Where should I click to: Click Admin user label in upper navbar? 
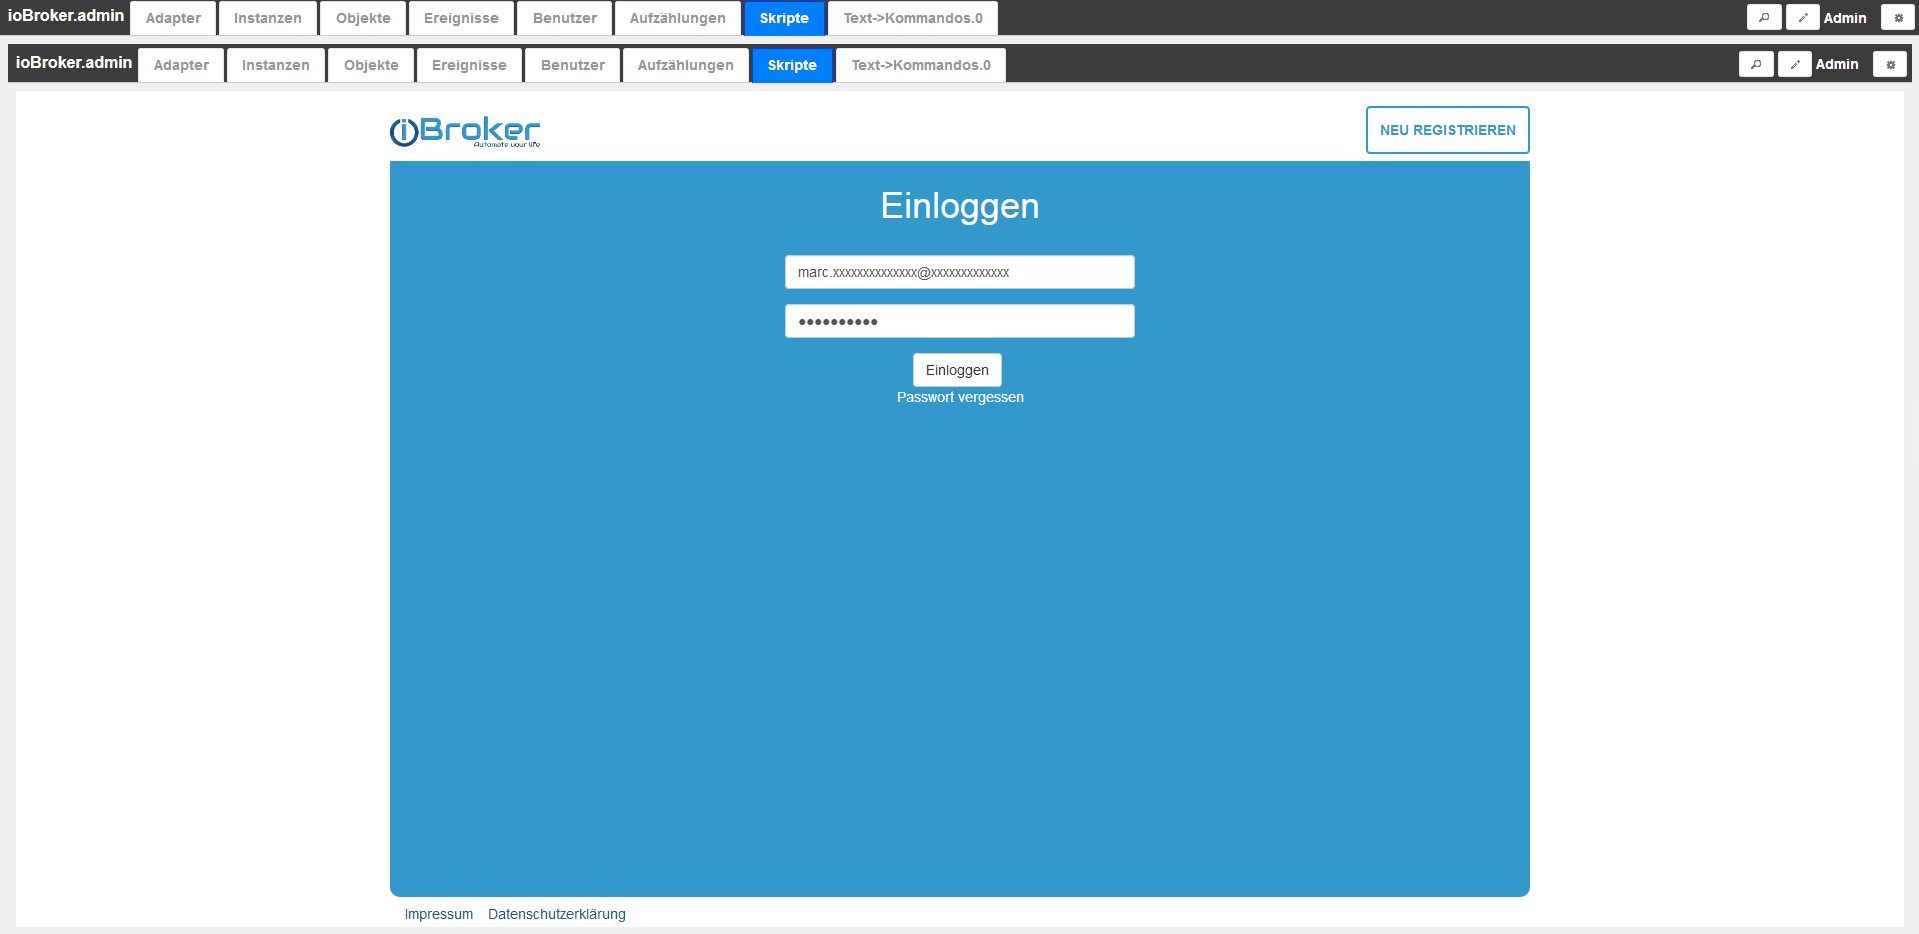1845,18
